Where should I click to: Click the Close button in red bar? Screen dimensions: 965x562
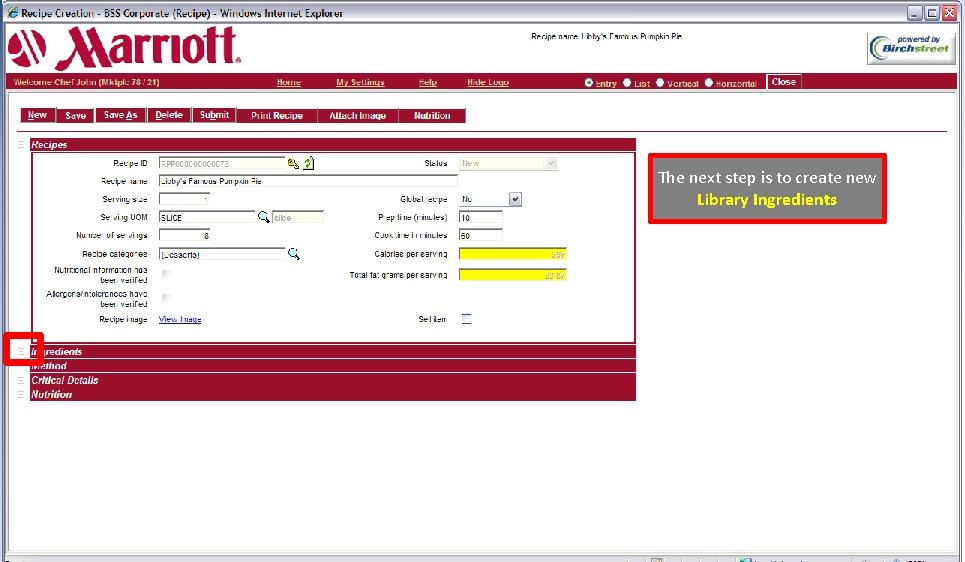pyautogui.click(x=783, y=82)
